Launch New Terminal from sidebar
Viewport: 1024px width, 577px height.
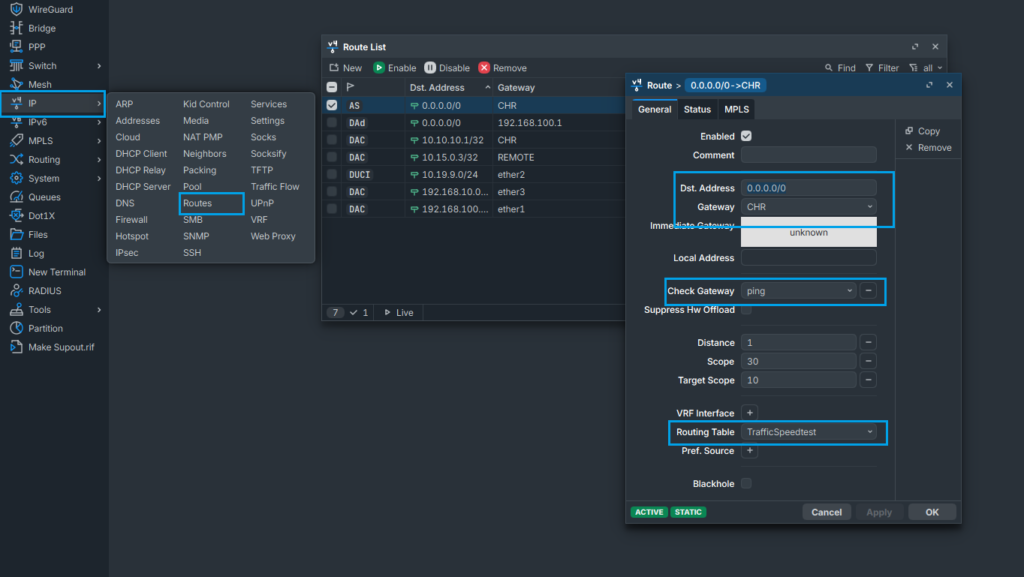click(x=56, y=272)
